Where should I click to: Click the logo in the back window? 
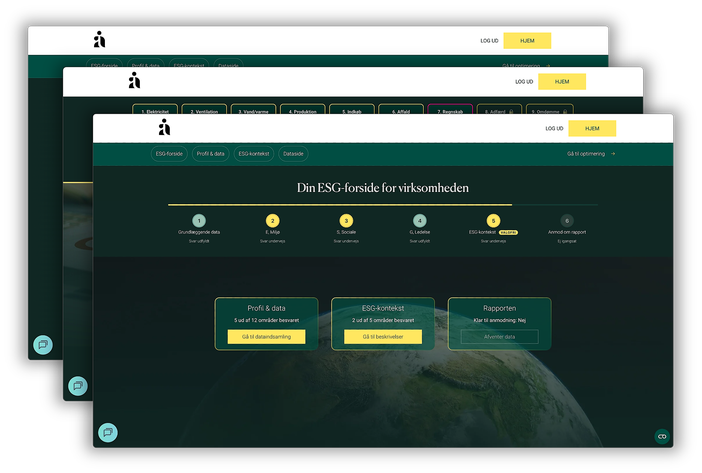click(x=99, y=40)
